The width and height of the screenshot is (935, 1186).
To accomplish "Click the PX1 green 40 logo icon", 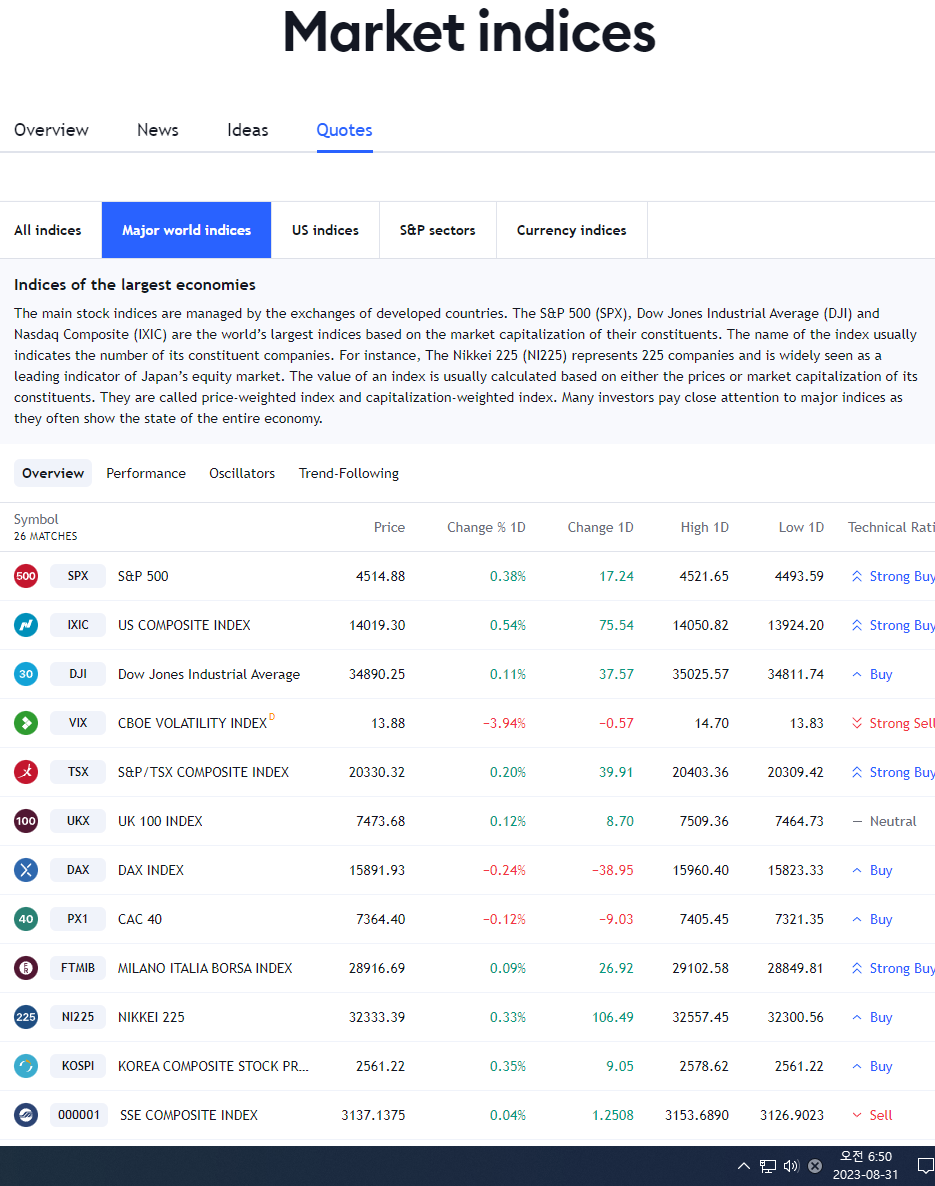I will click(x=26, y=919).
